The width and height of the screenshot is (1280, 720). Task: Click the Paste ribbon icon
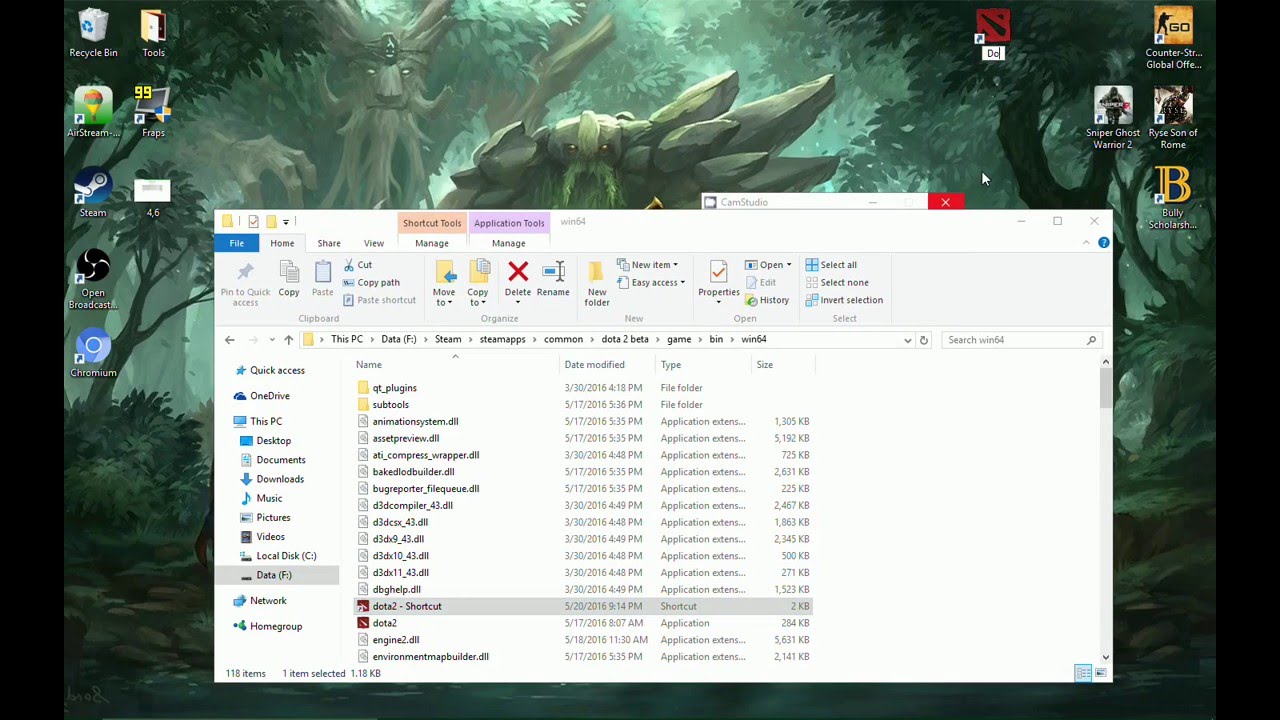pos(322,278)
